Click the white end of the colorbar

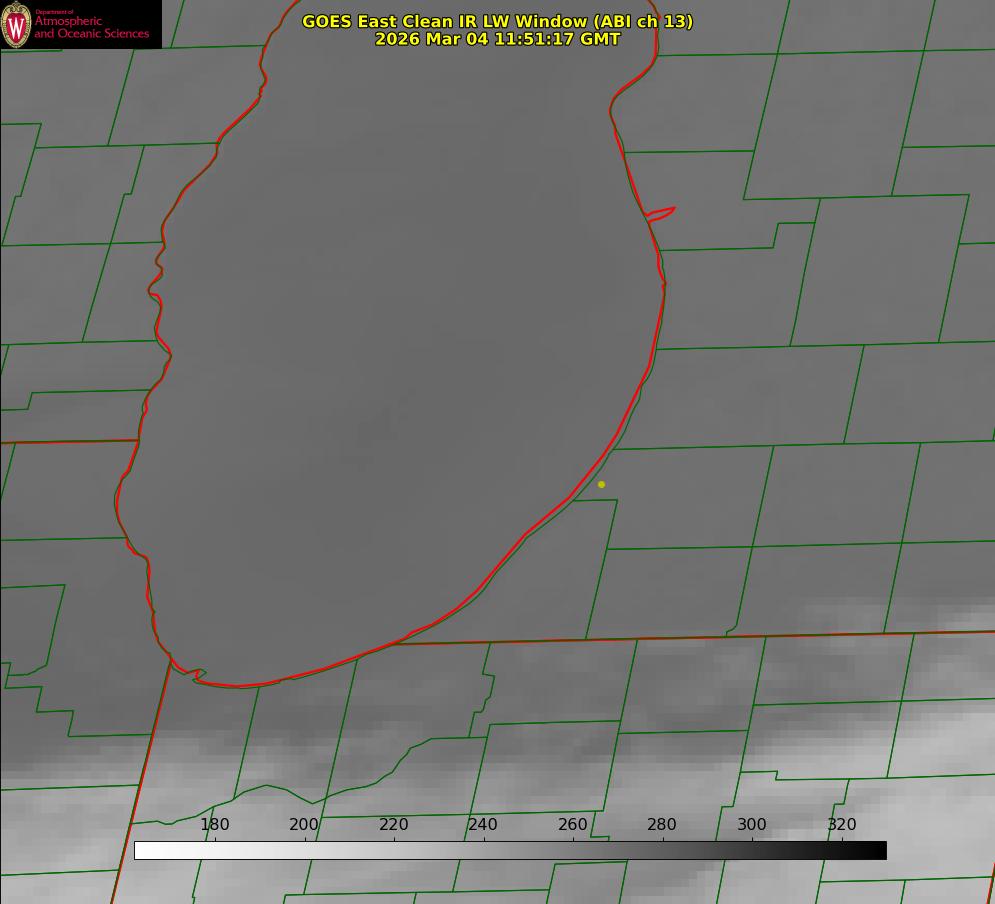140,850
